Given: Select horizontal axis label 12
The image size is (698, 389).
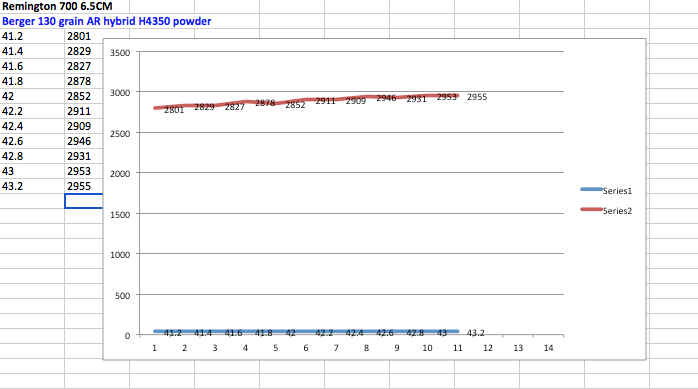Looking at the screenshot, I should (x=488, y=348).
